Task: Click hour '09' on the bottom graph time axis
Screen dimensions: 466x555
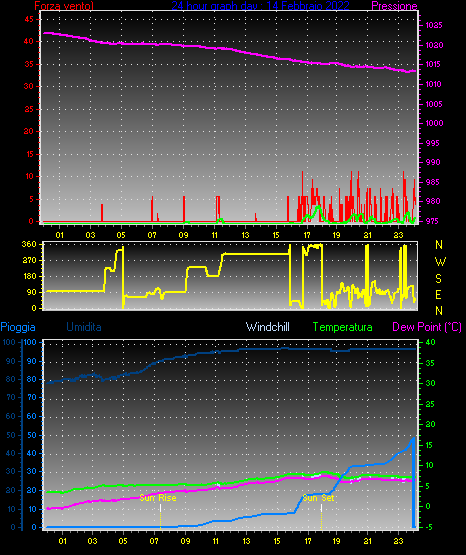Action: (x=185, y=541)
